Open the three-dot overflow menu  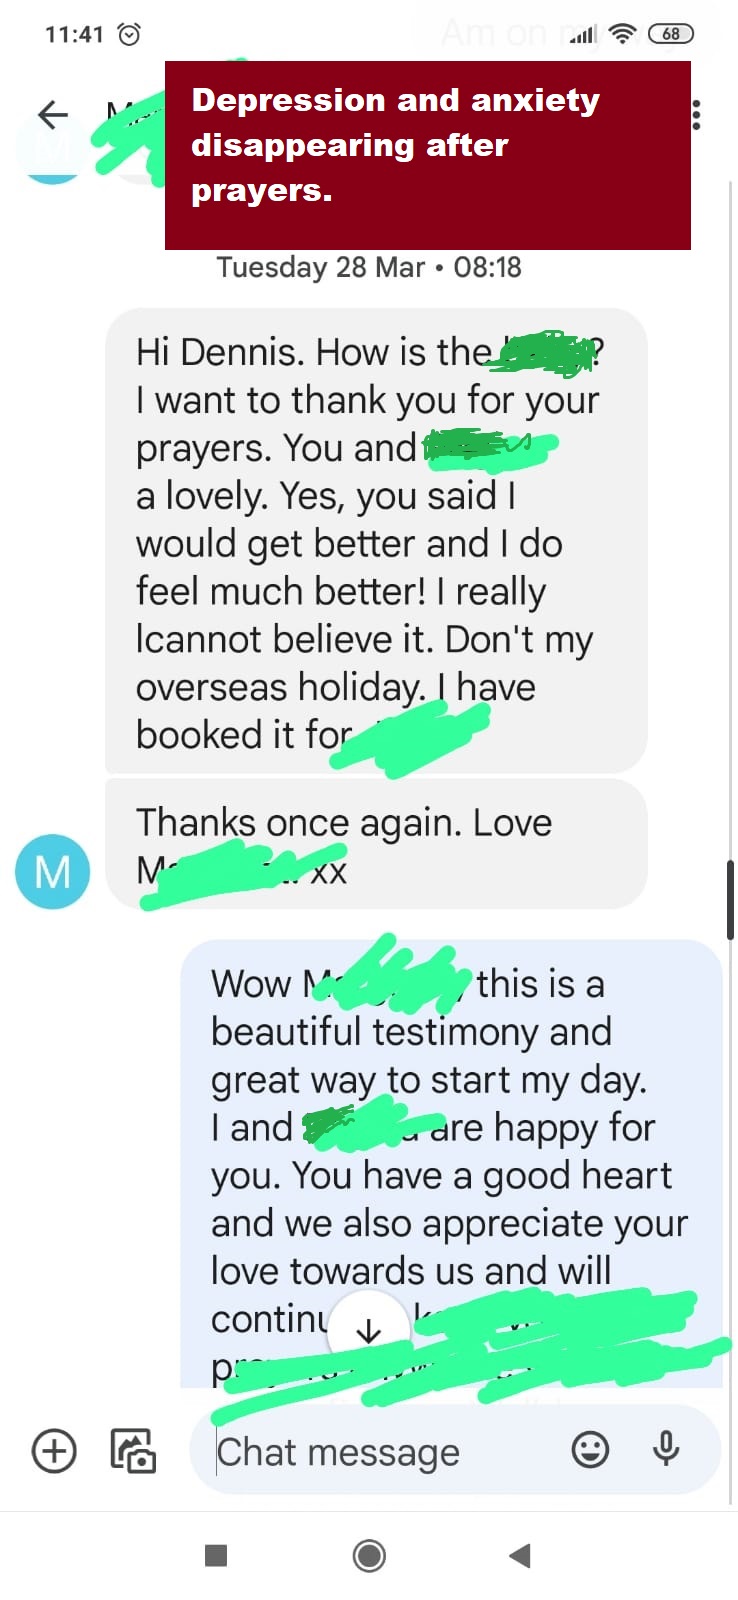pyautogui.click(x=696, y=115)
